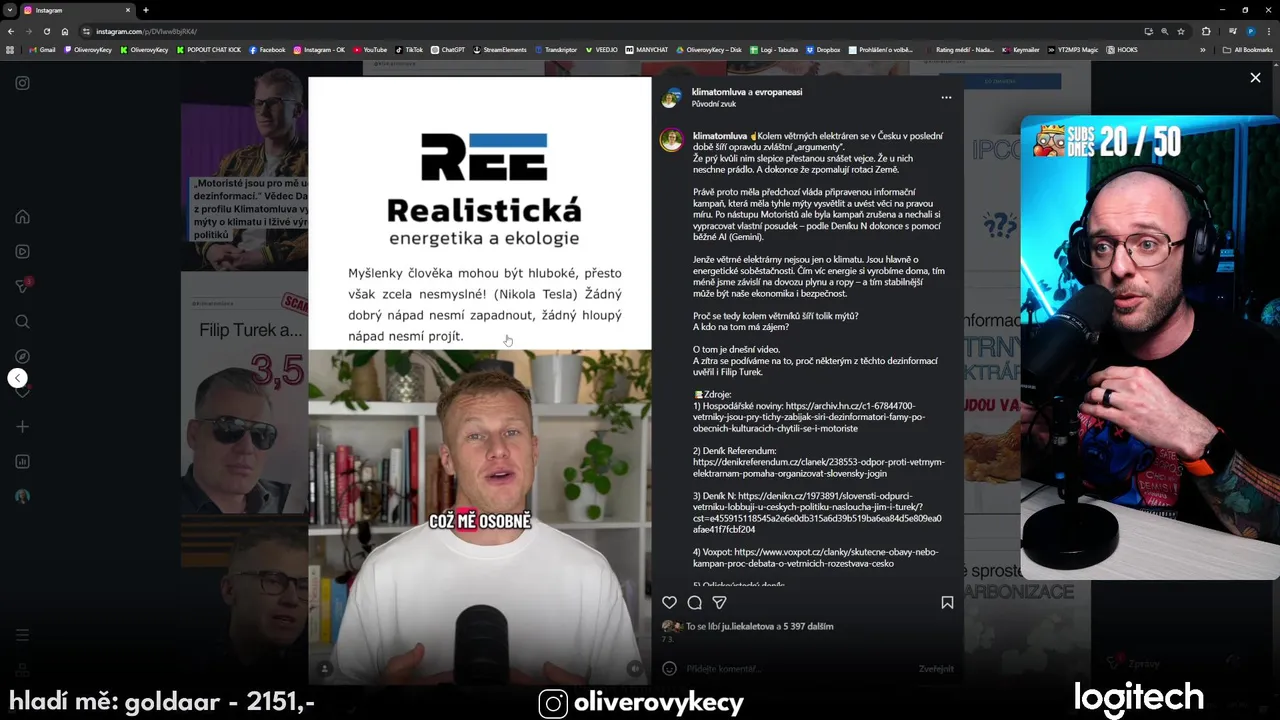The image size is (1280, 720).
Task: Go to previous post arrow
Action: 18,378
